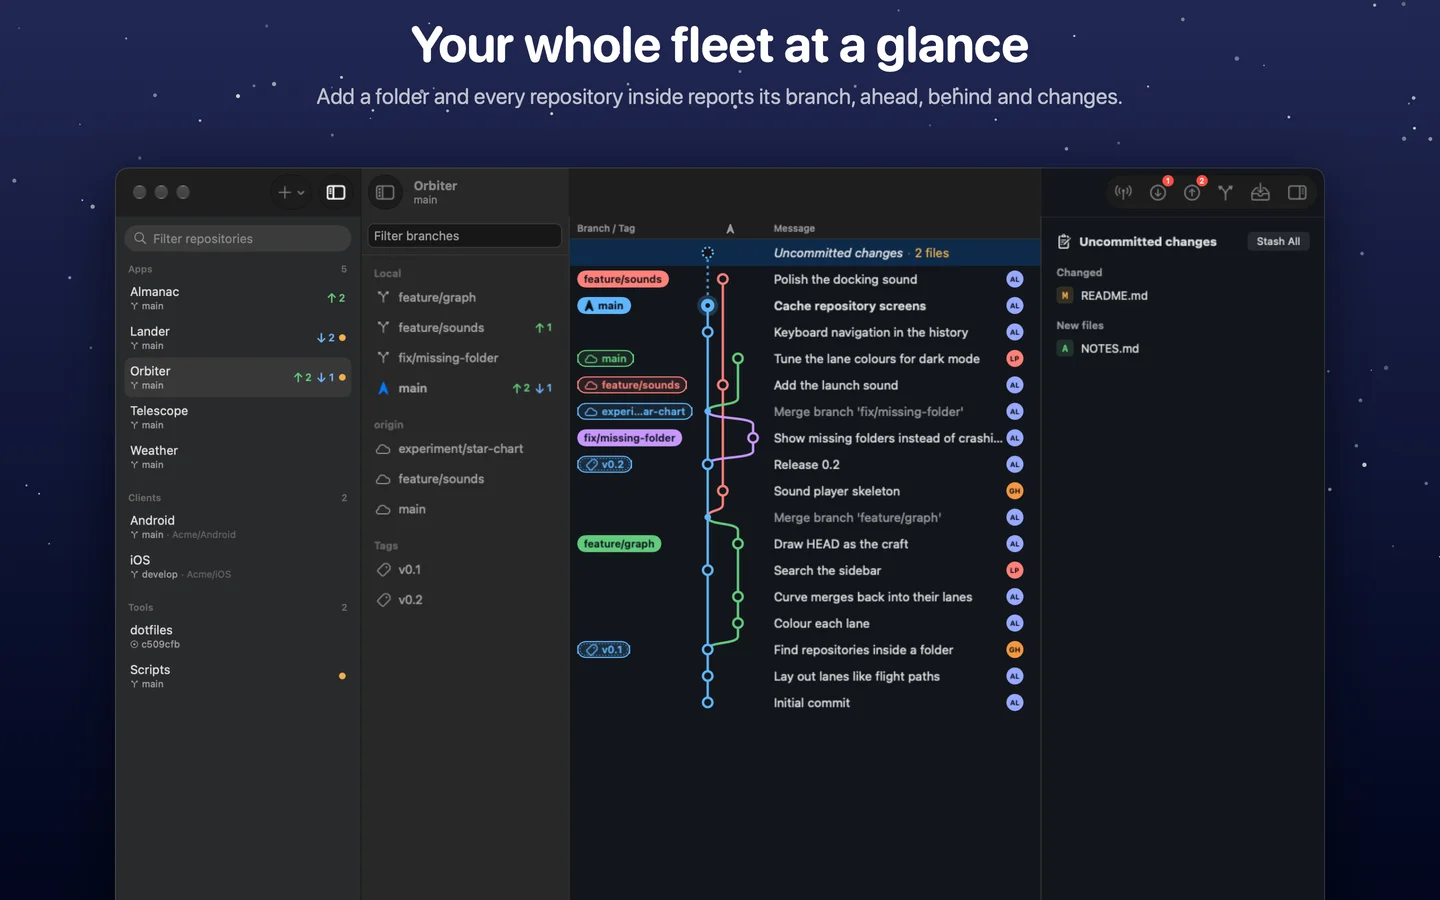Click the fix/missing-folder purple label
The width and height of the screenshot is (1440, 900).
pos(629,438)
